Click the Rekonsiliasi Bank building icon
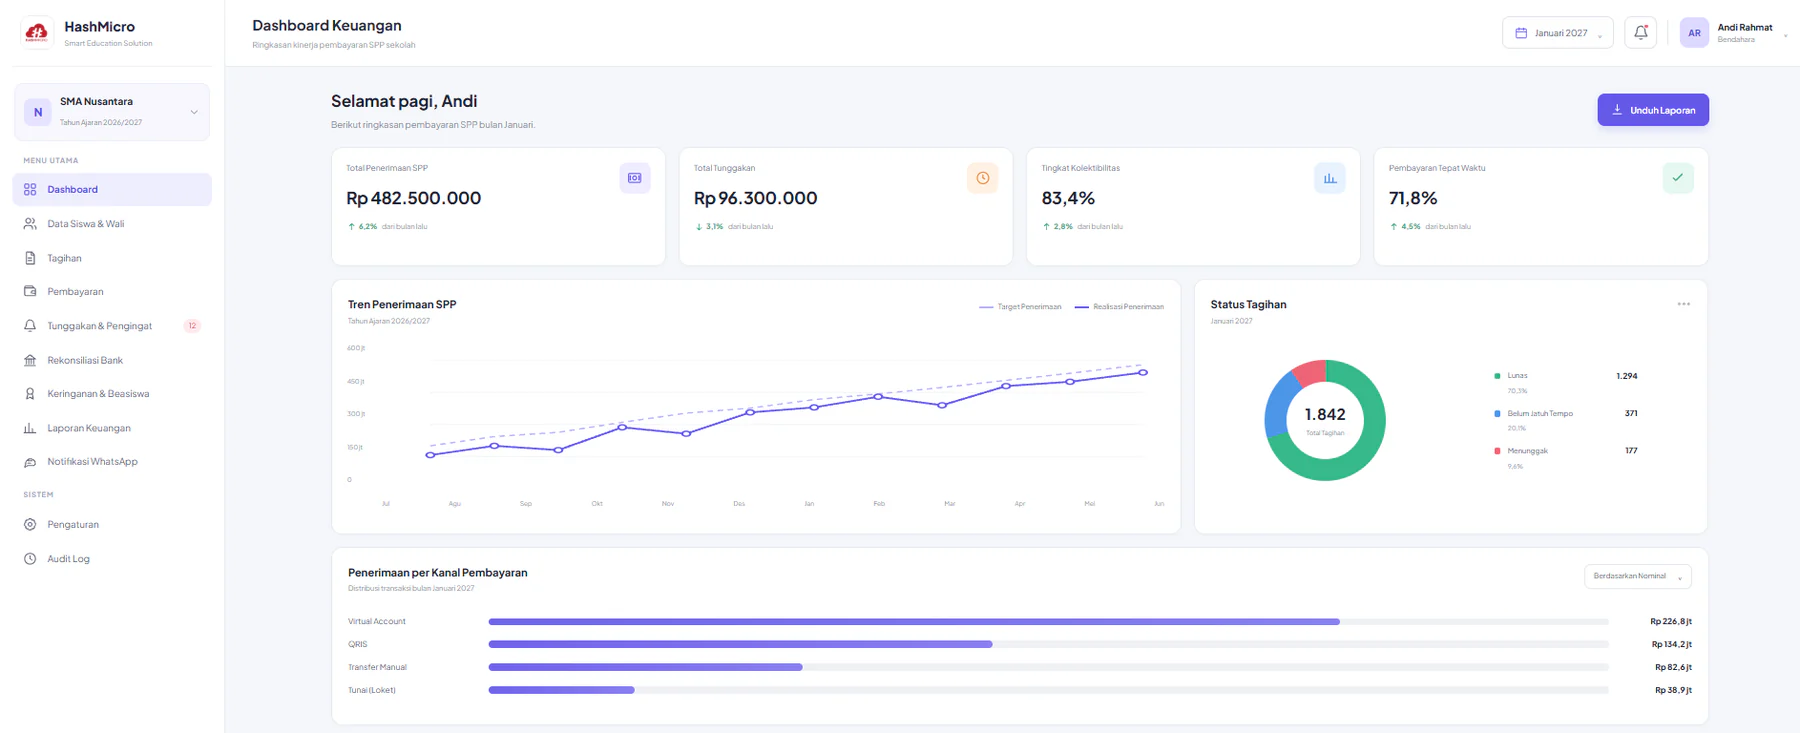1800x733 pixels. tap(30, 360)
